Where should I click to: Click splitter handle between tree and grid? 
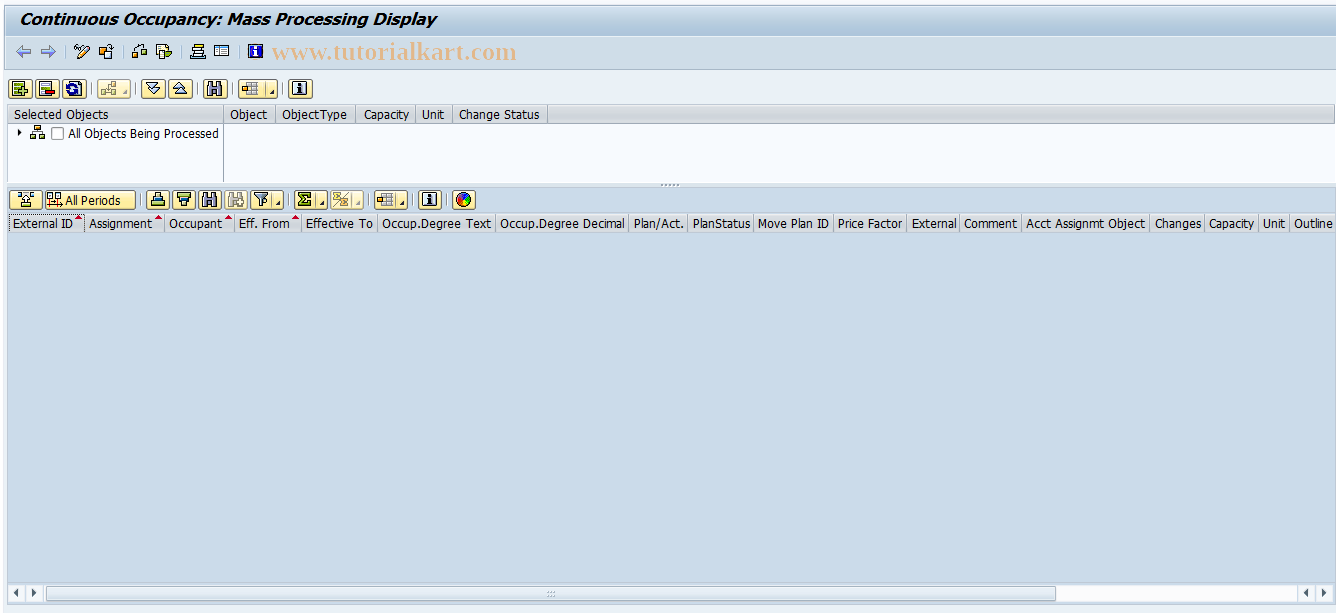click(670, 185)
